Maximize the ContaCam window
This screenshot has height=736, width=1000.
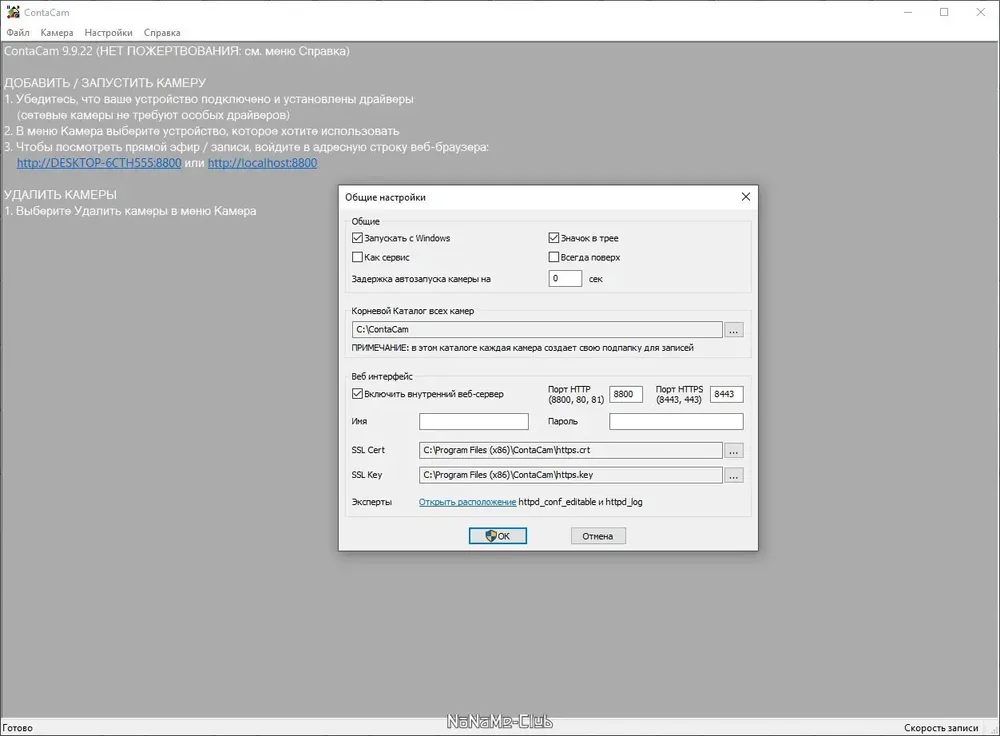(944, 12)
